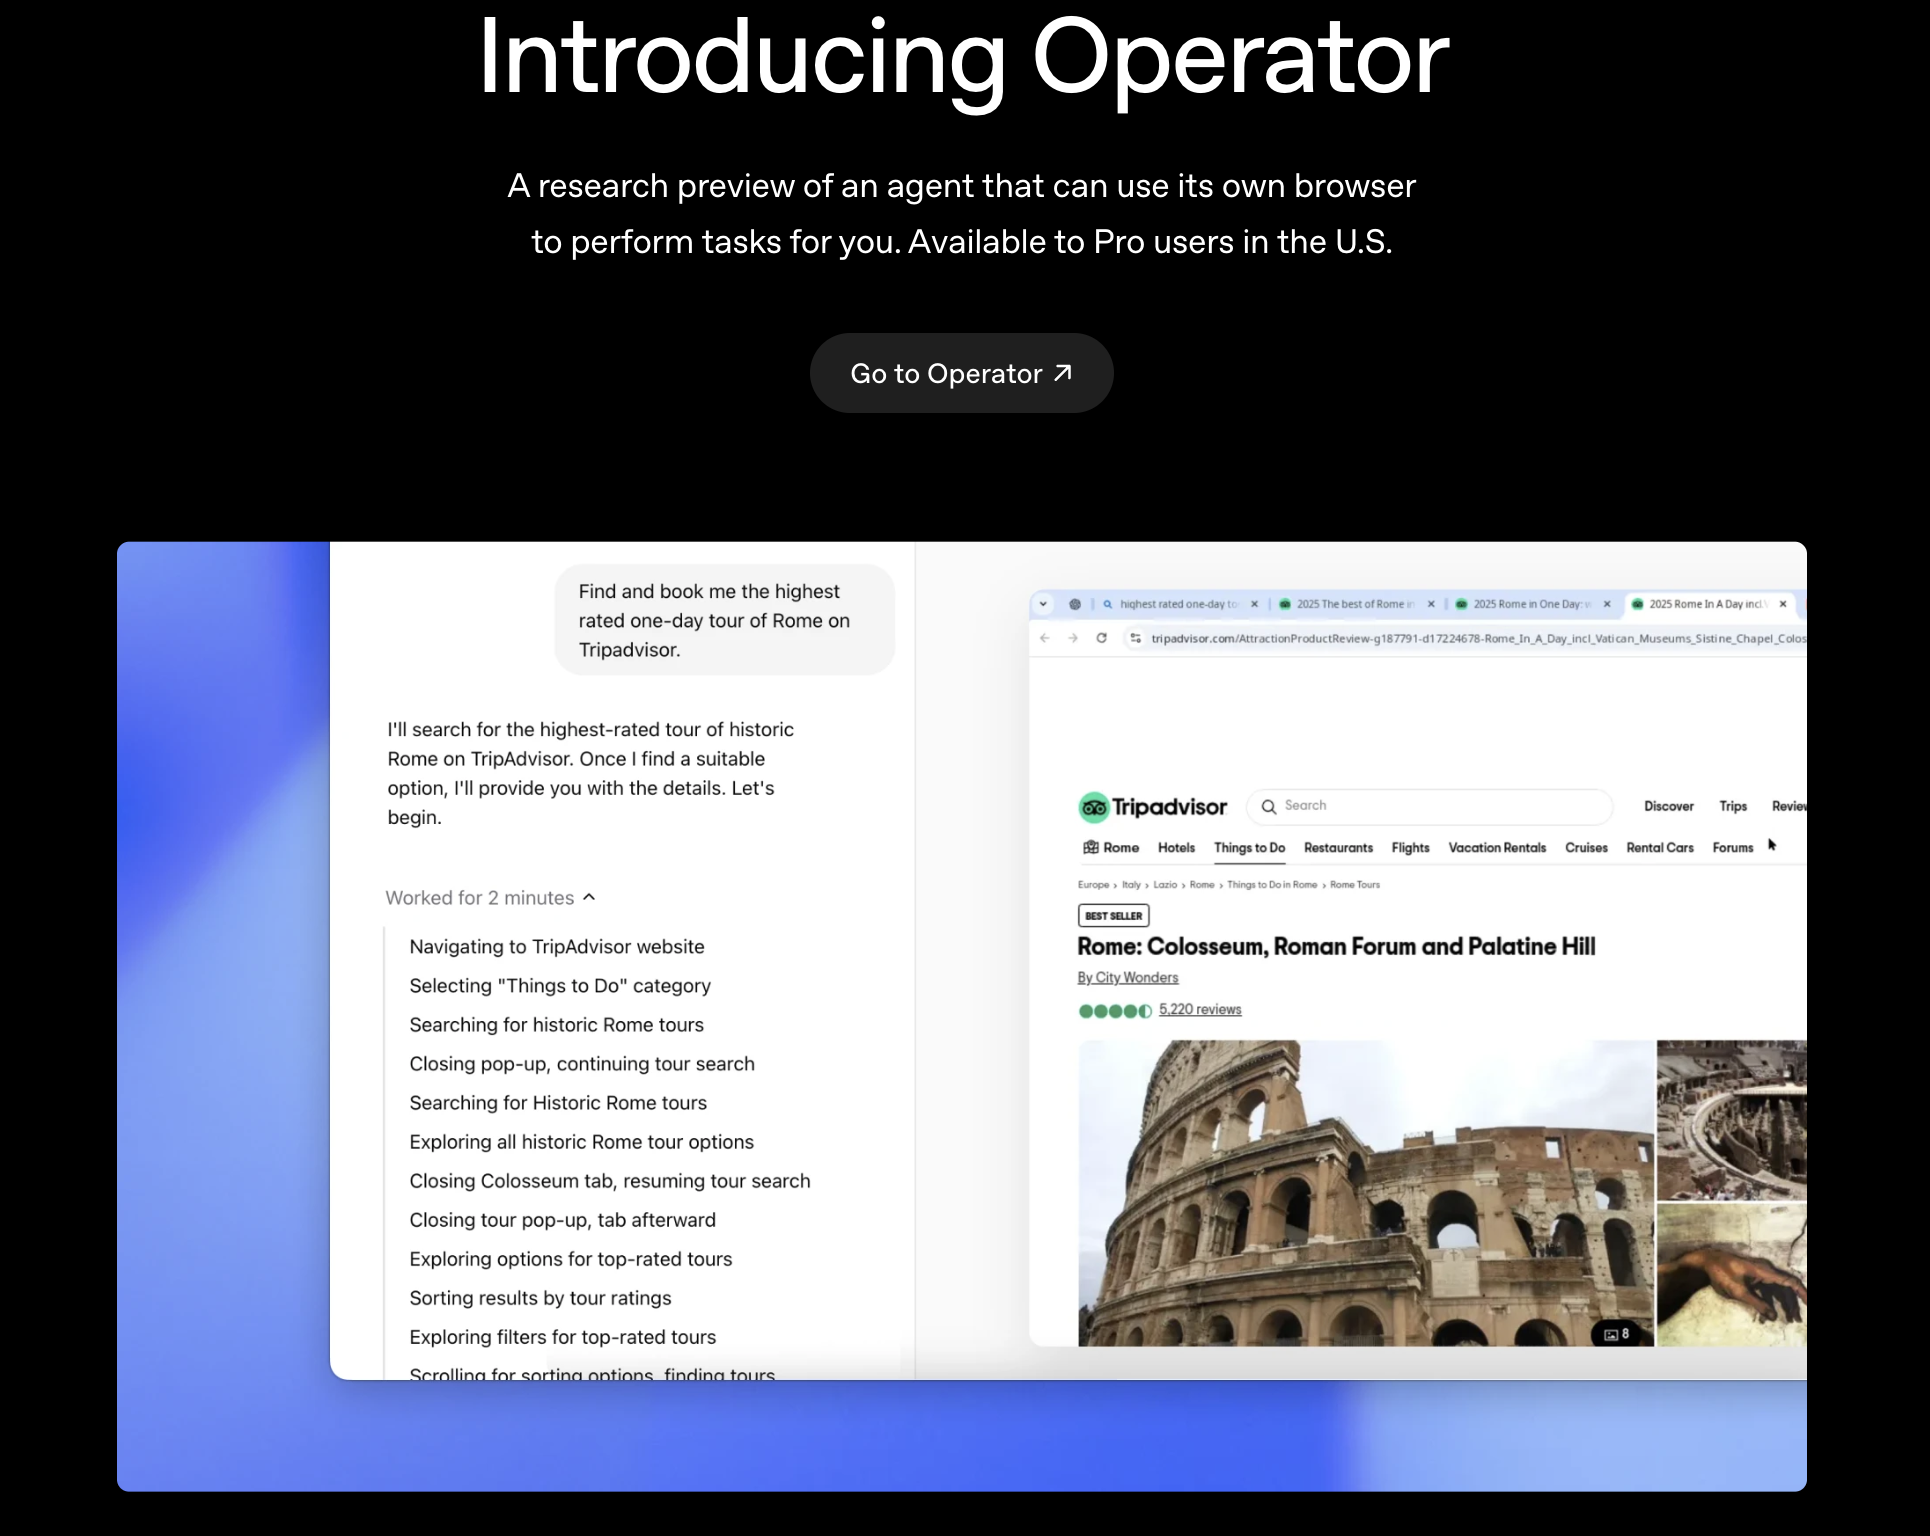Click the site settings icon in address bar

click(x=1135, y=638)
